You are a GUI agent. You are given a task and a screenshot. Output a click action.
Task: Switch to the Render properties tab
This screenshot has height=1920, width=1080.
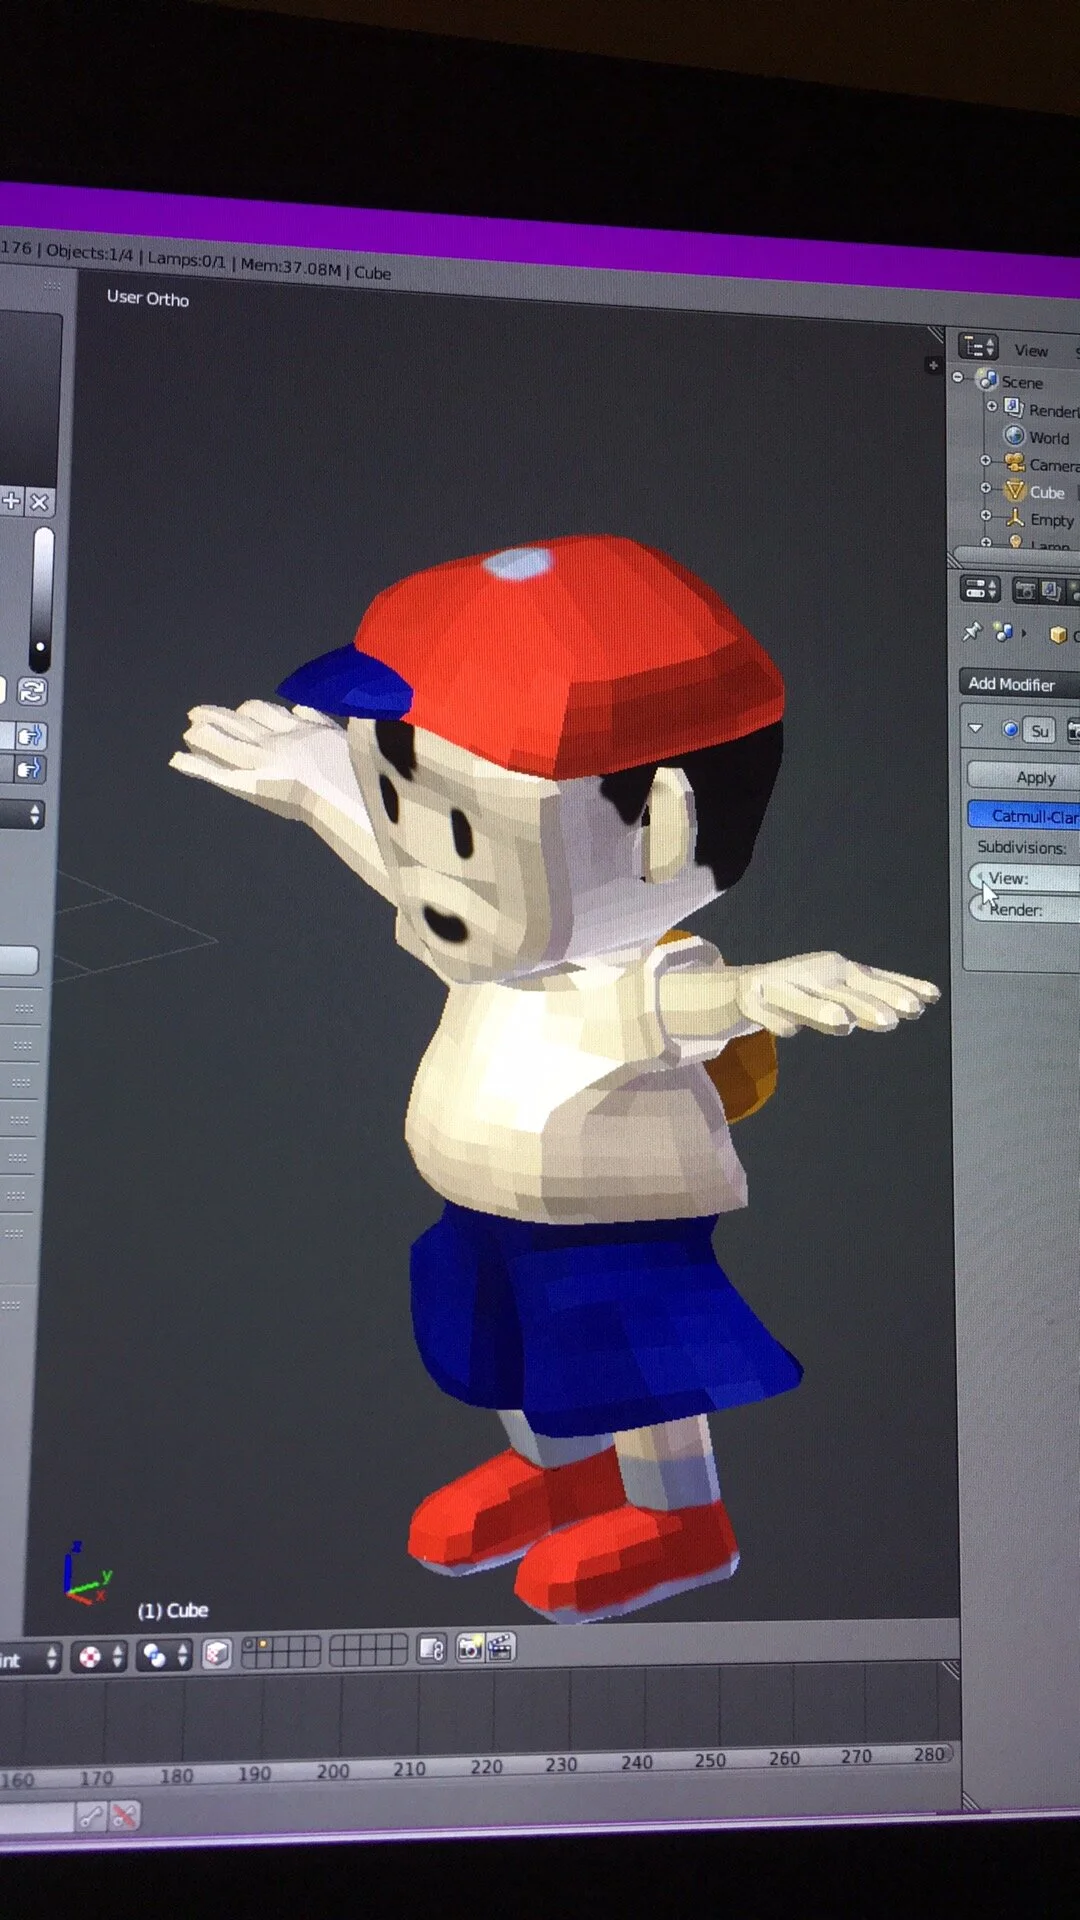(x=1025, y=590)
